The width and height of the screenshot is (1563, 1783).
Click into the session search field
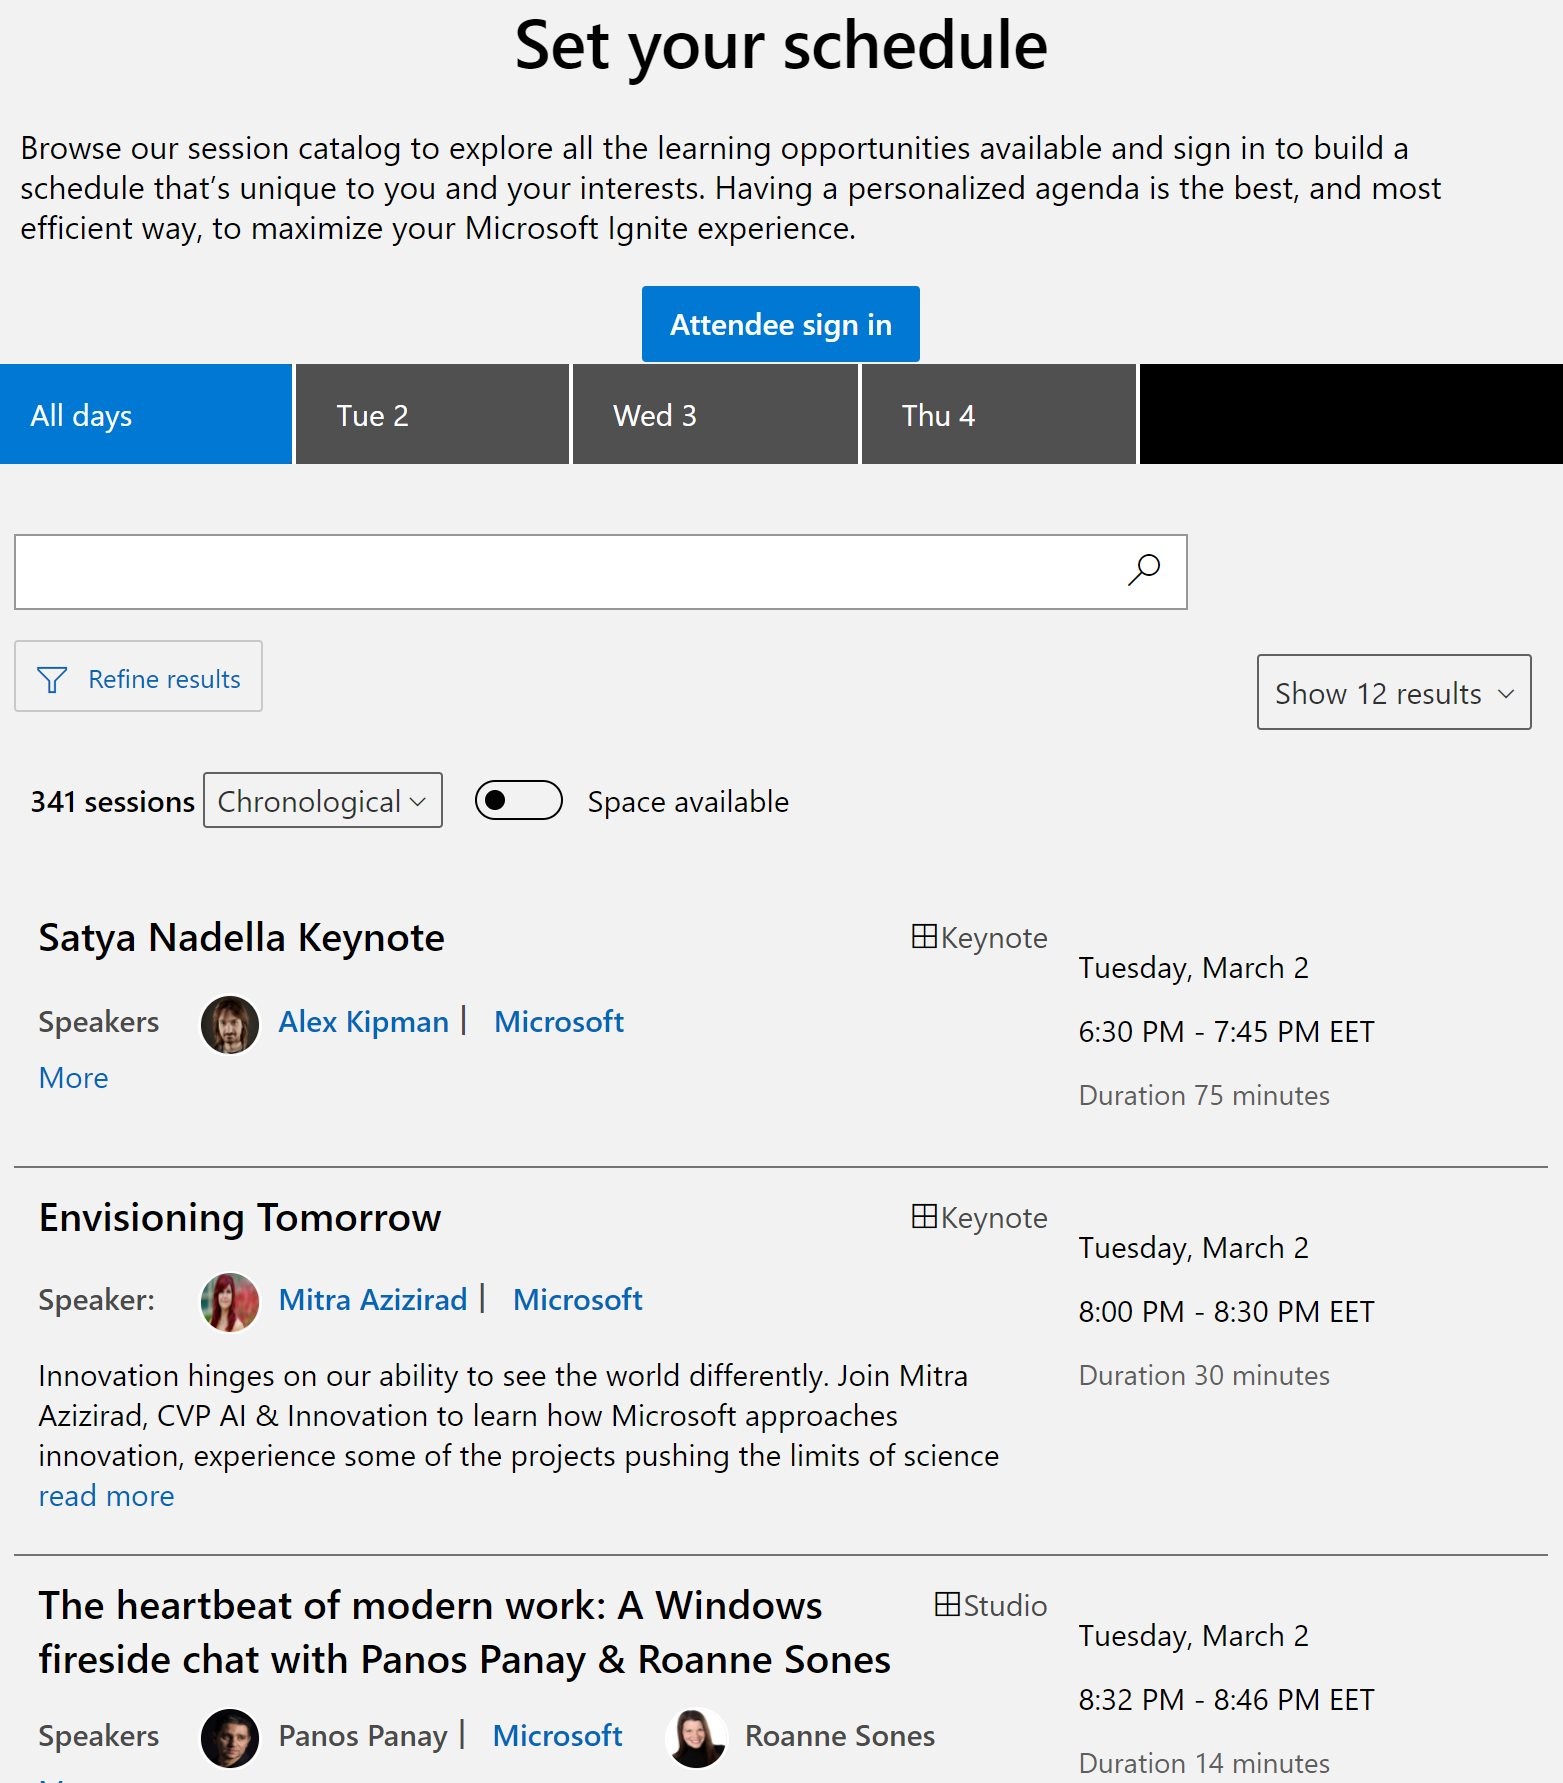(601, 572)
